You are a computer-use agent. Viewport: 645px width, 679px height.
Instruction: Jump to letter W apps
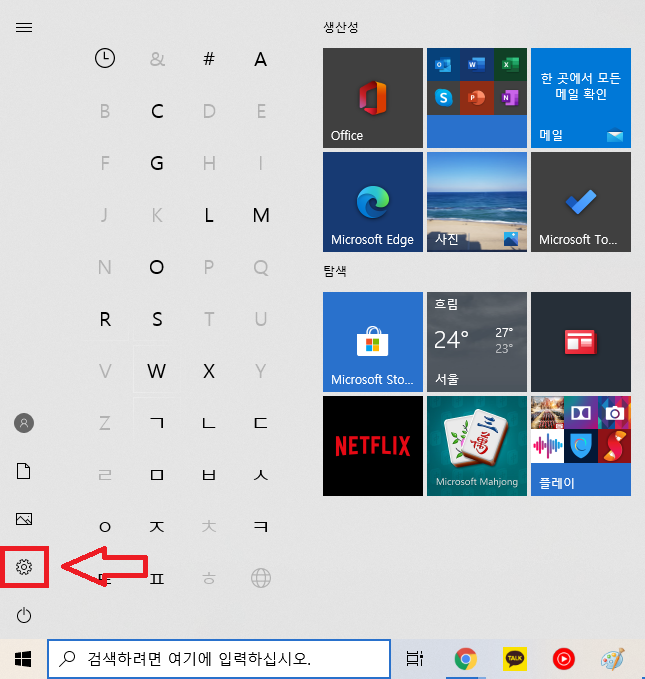pos(156,371)
